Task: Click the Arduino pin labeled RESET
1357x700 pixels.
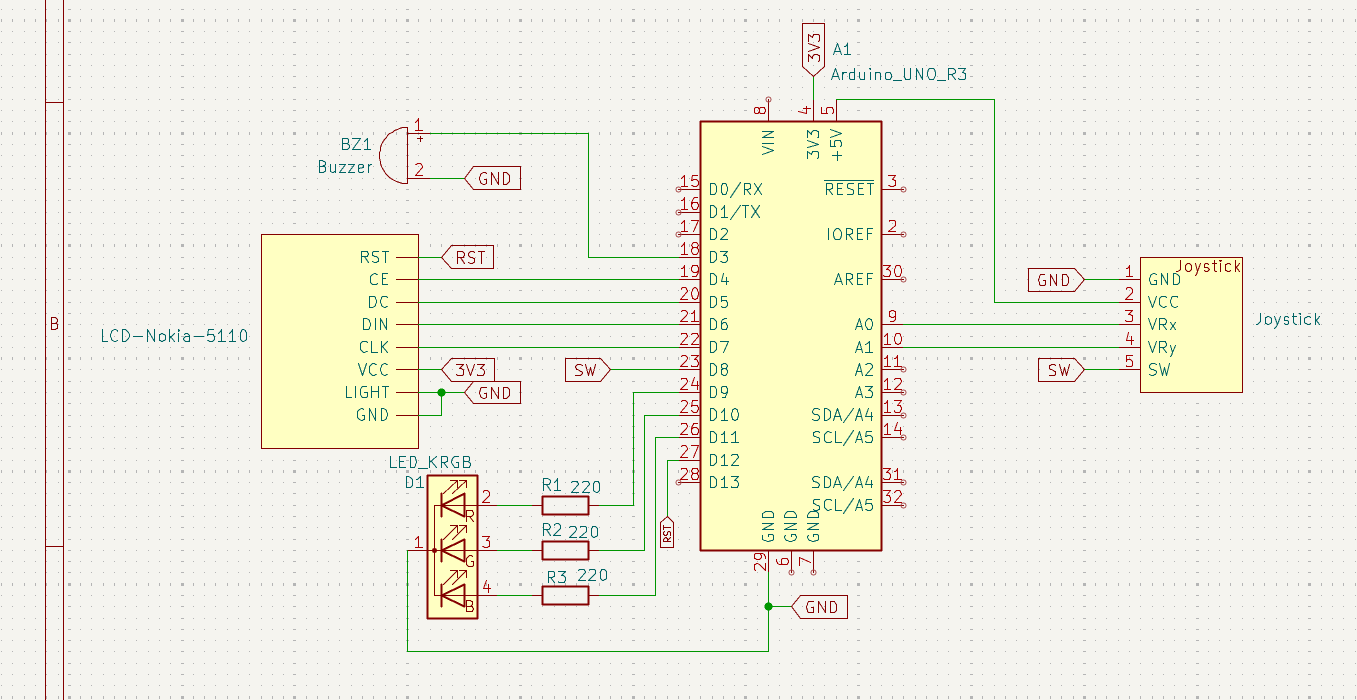Action: [850, 187]
